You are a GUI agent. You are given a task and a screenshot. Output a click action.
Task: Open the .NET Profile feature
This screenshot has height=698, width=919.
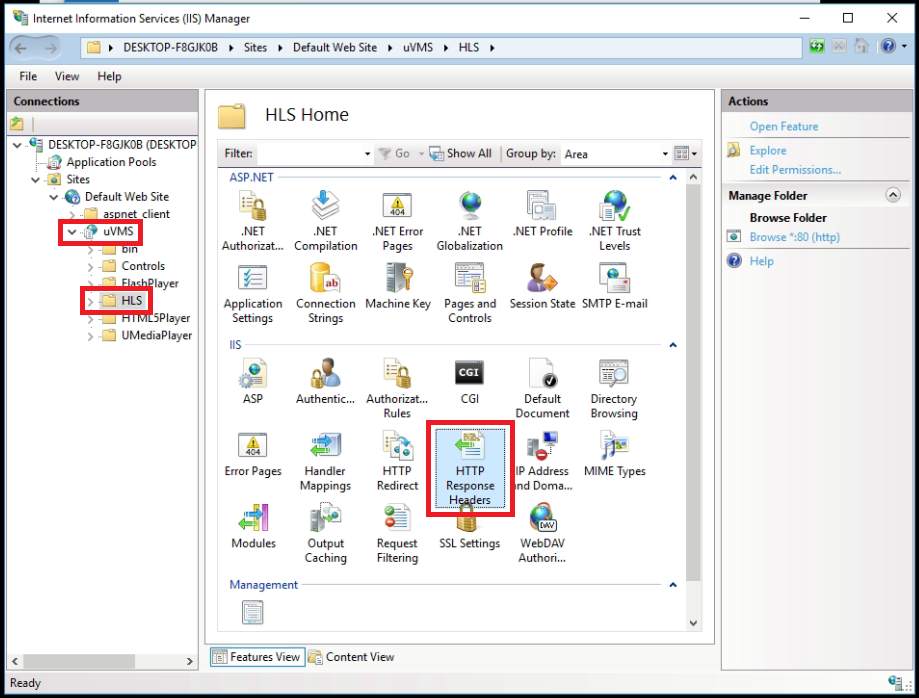[542, 214]
